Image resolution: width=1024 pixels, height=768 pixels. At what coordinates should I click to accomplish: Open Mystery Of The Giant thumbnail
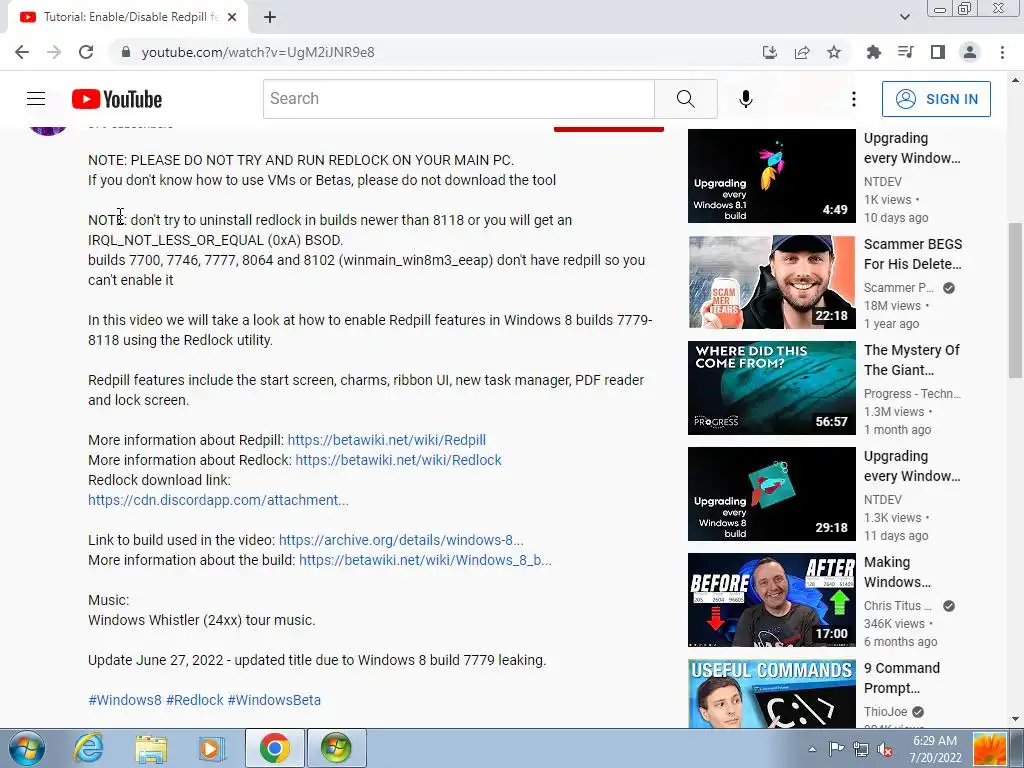(771, 388)
